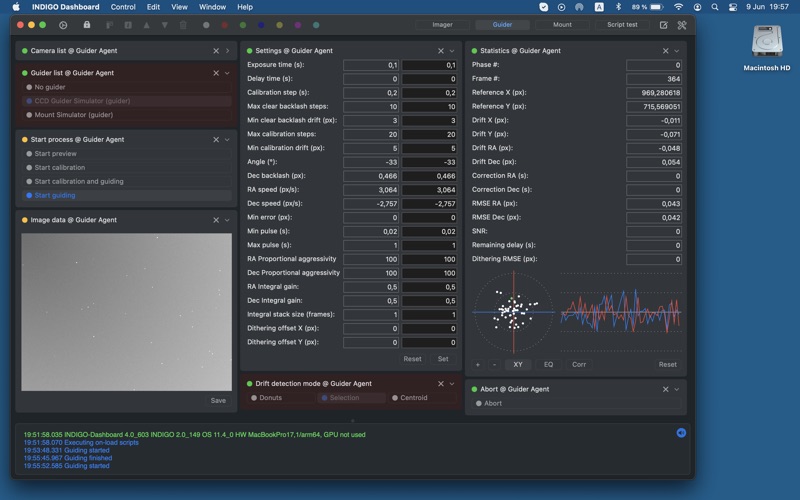Collapse the Guider list panel
800x500 pixels.
[228, 73]
